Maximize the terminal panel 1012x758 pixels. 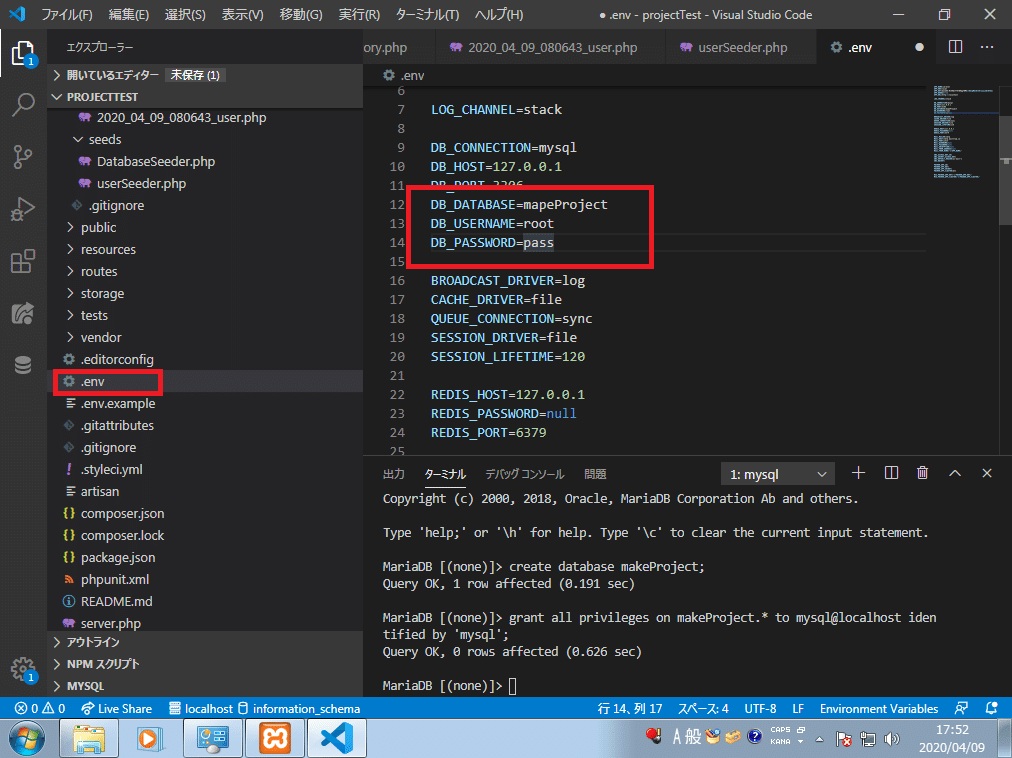click(x=955, y=473)
